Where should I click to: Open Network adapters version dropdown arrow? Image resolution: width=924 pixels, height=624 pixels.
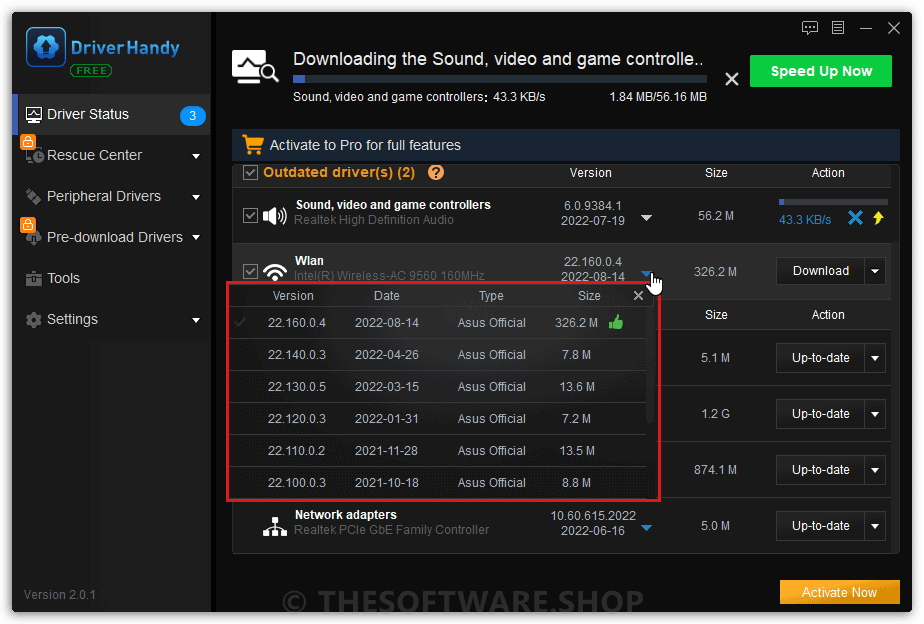[646, 528]
